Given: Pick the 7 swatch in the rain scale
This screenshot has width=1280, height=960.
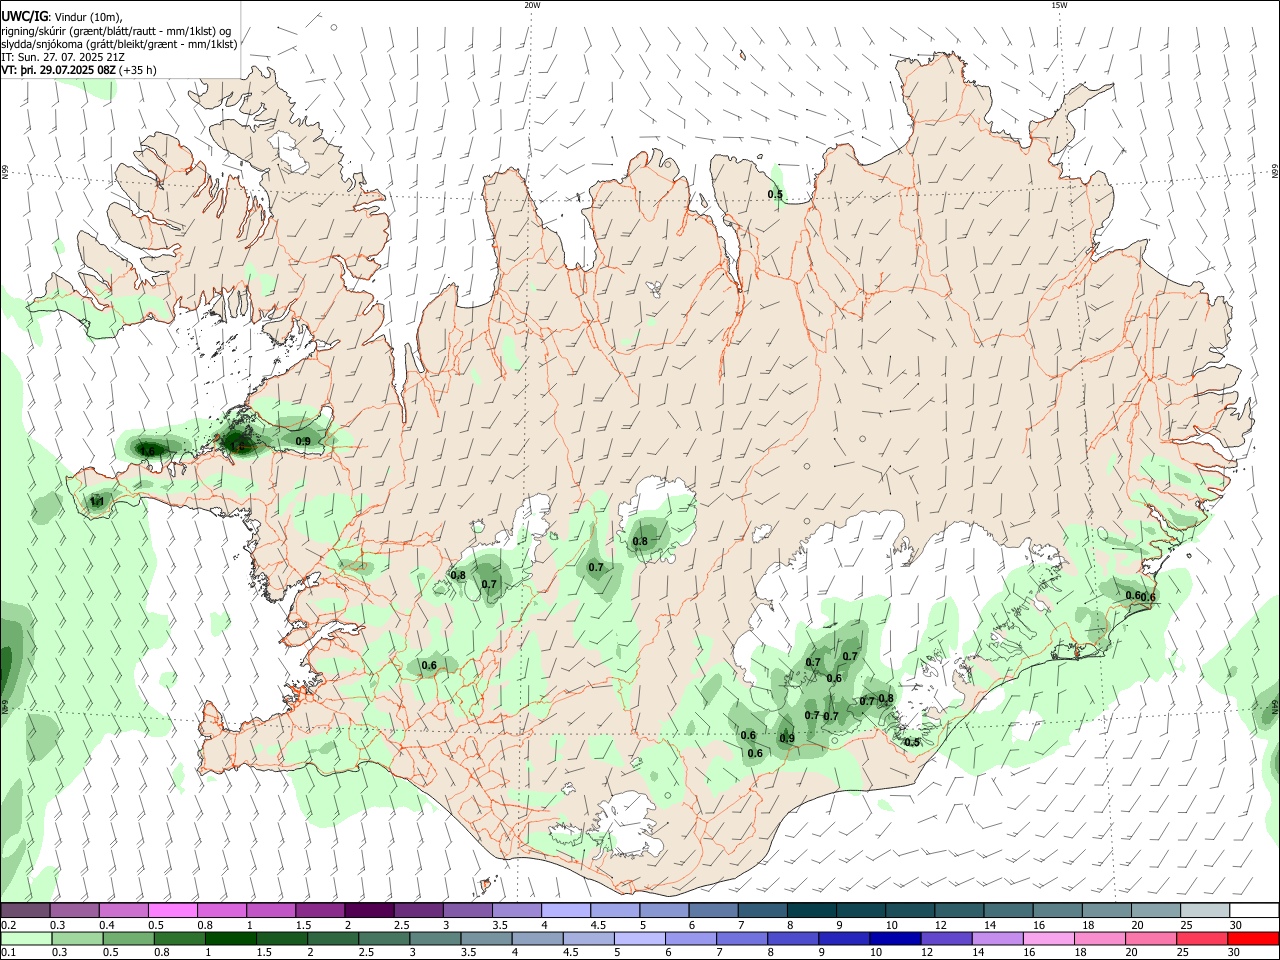Looking at the screenshot, I should click(x=741, y=939).
